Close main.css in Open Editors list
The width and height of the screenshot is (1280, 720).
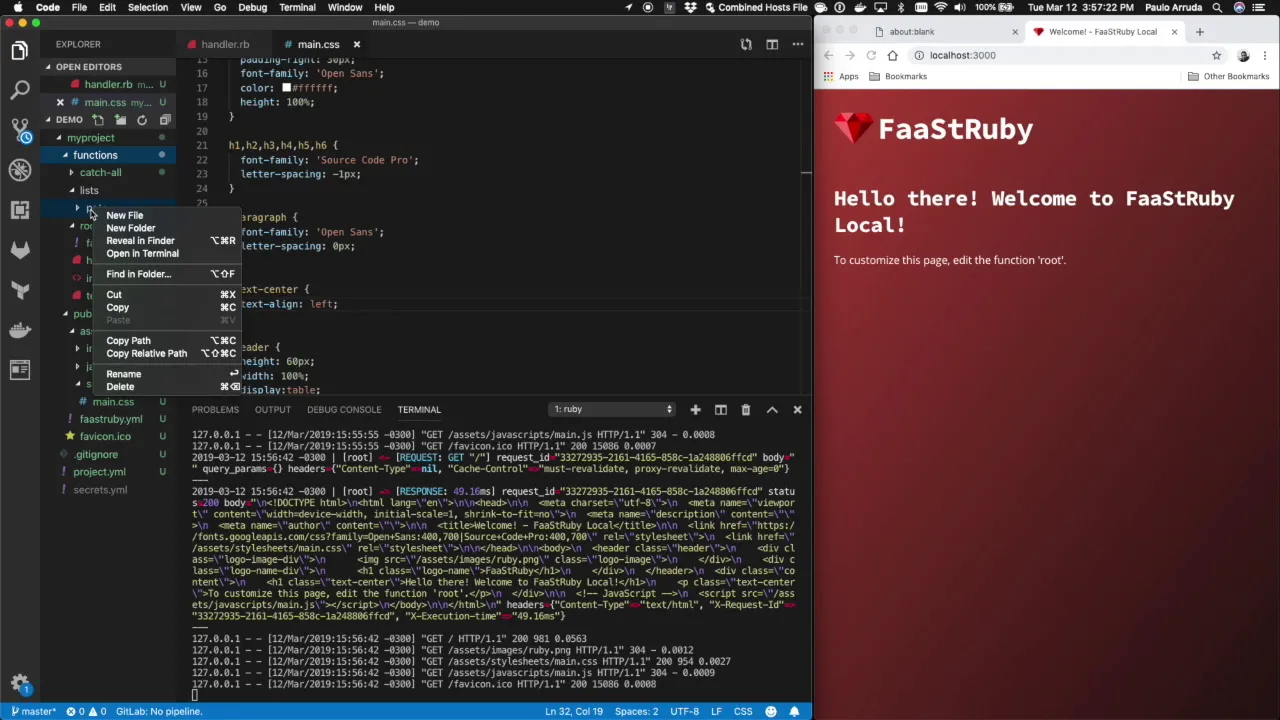pos(60,102)
